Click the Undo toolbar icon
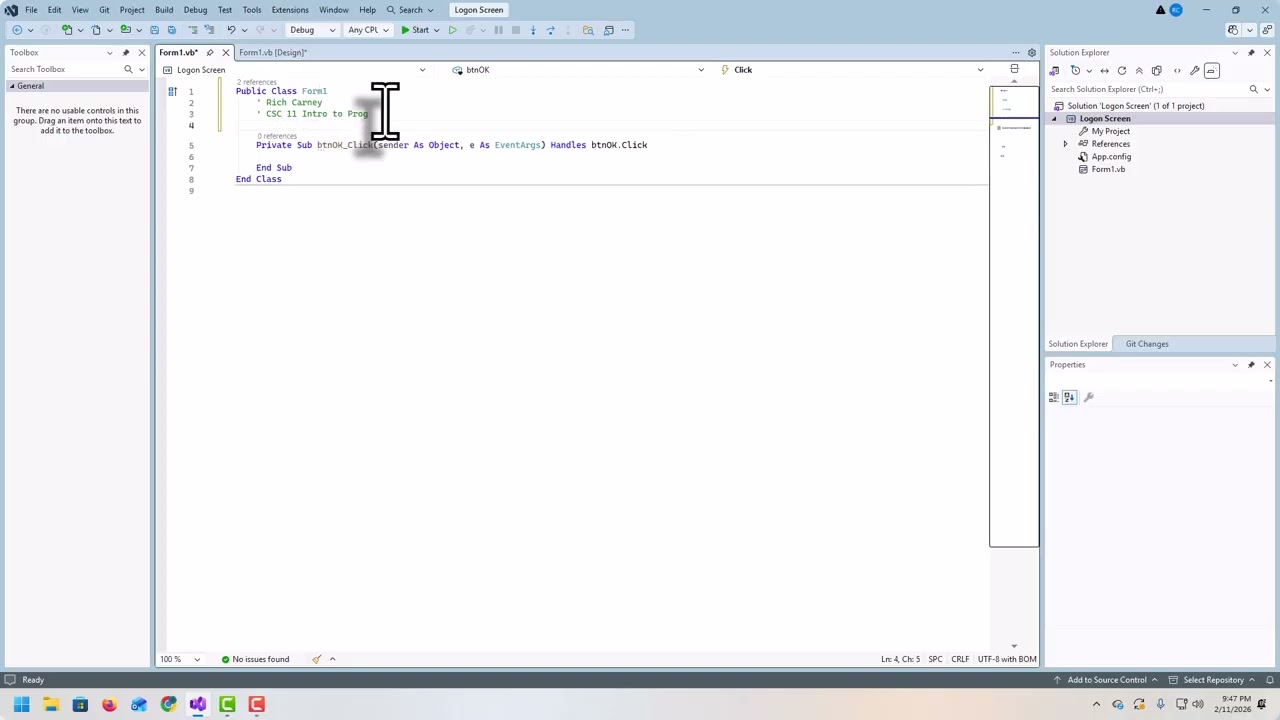The image size is (1280, 720). (231, 30)
